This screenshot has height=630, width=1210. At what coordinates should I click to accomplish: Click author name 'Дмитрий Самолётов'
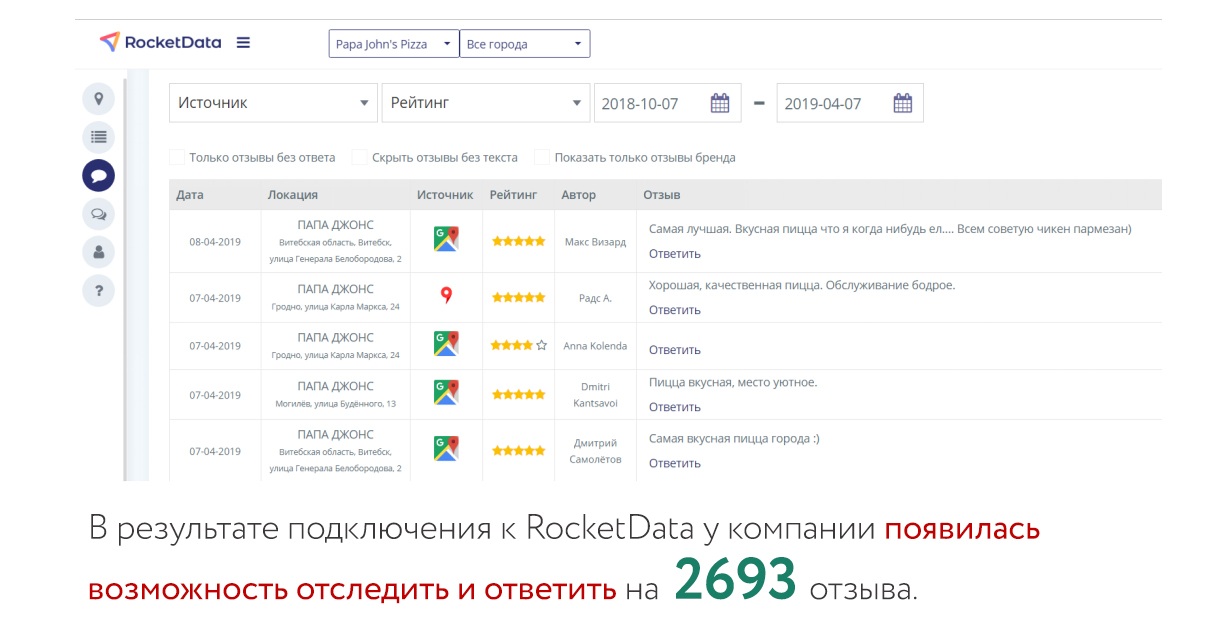595,451
